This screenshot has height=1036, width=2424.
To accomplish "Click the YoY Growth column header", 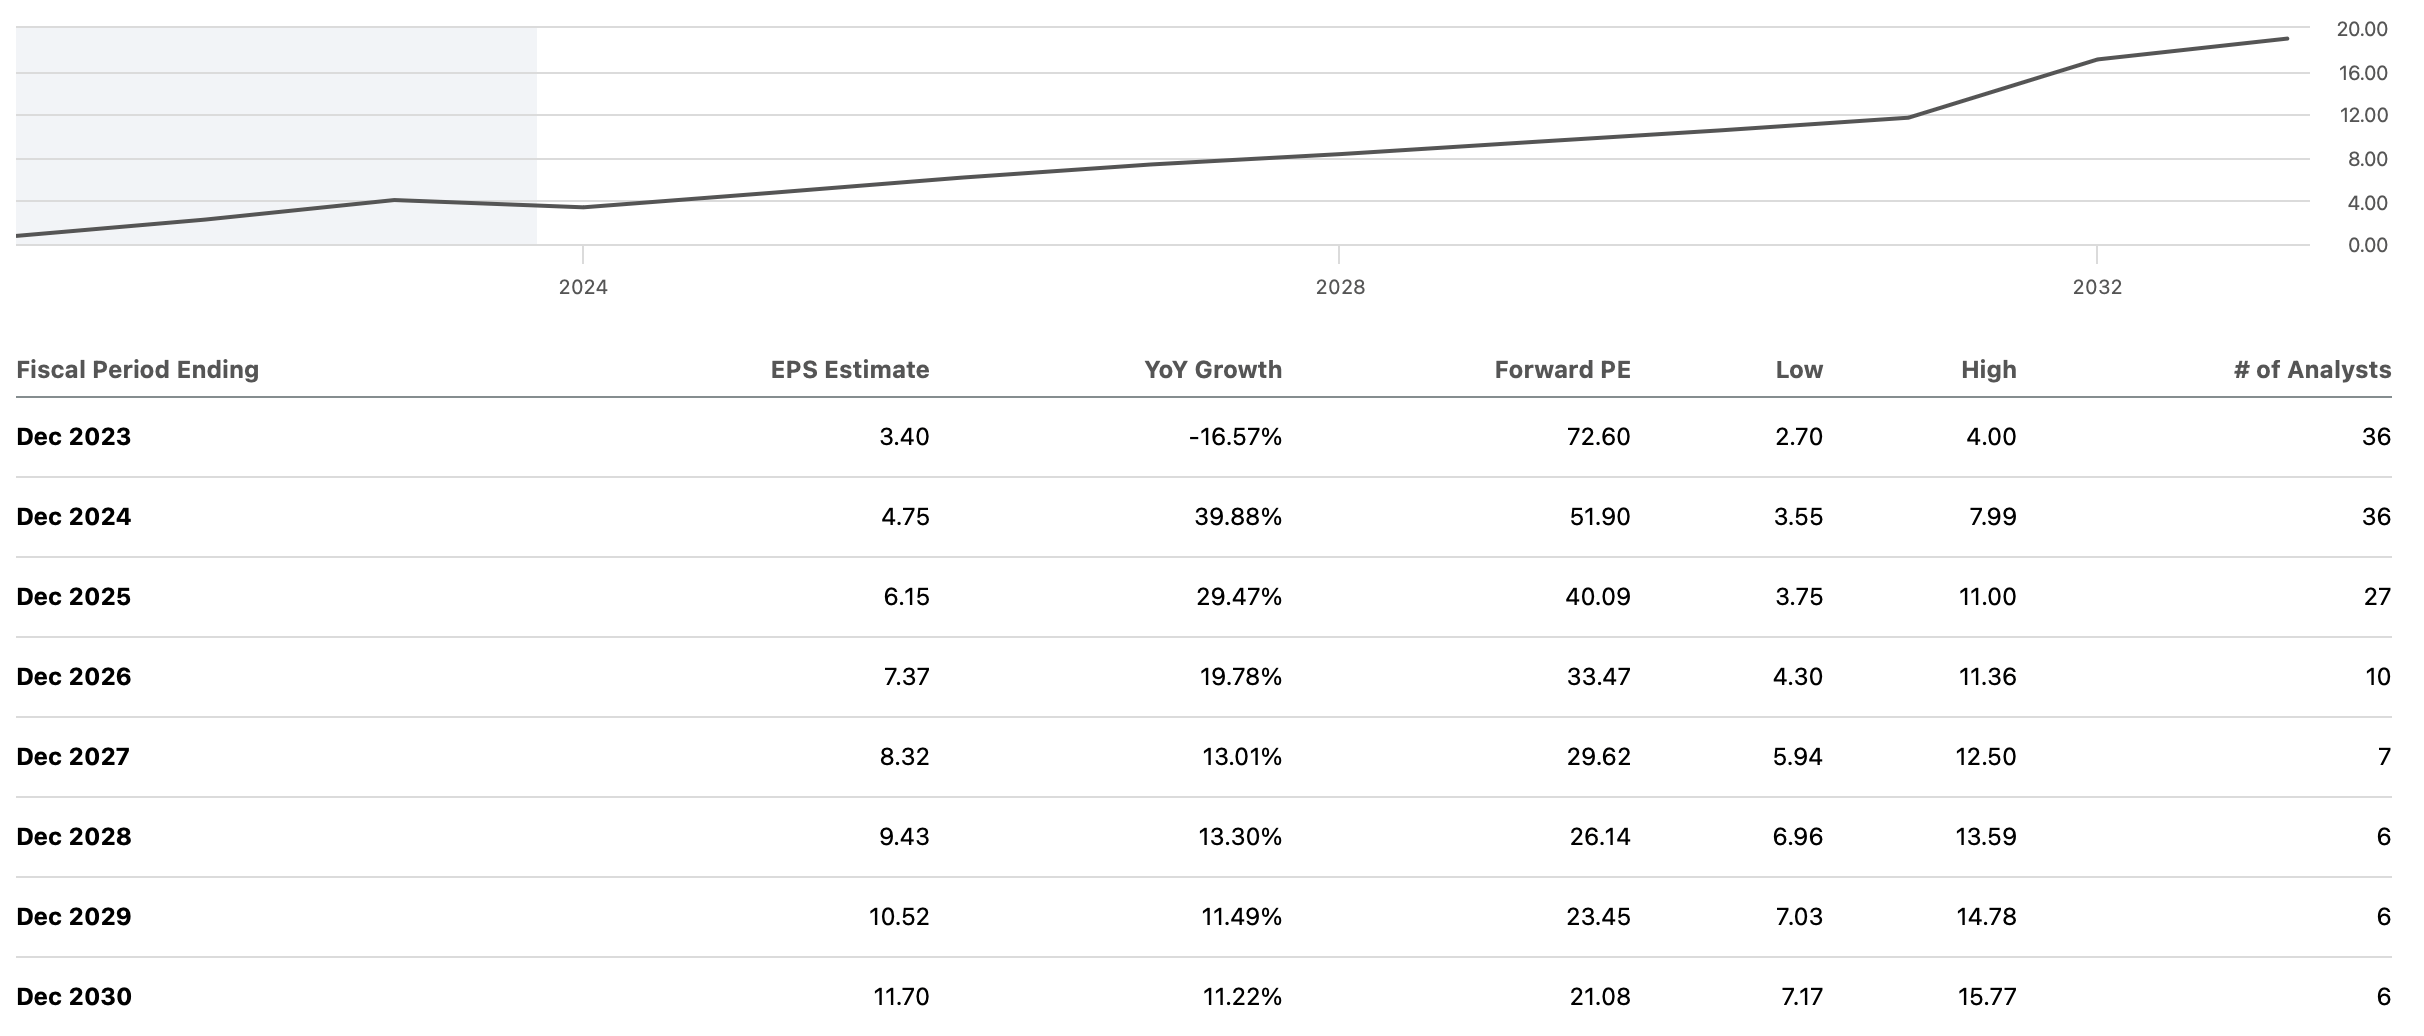I will tap(1212, 370).
